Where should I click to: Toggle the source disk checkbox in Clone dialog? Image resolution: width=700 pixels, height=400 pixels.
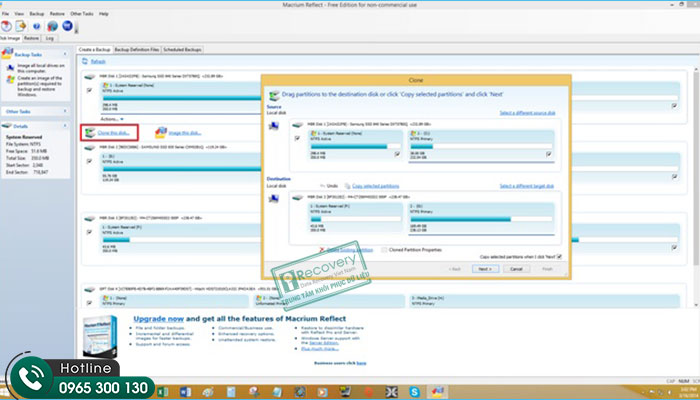(x=297, y=139)
